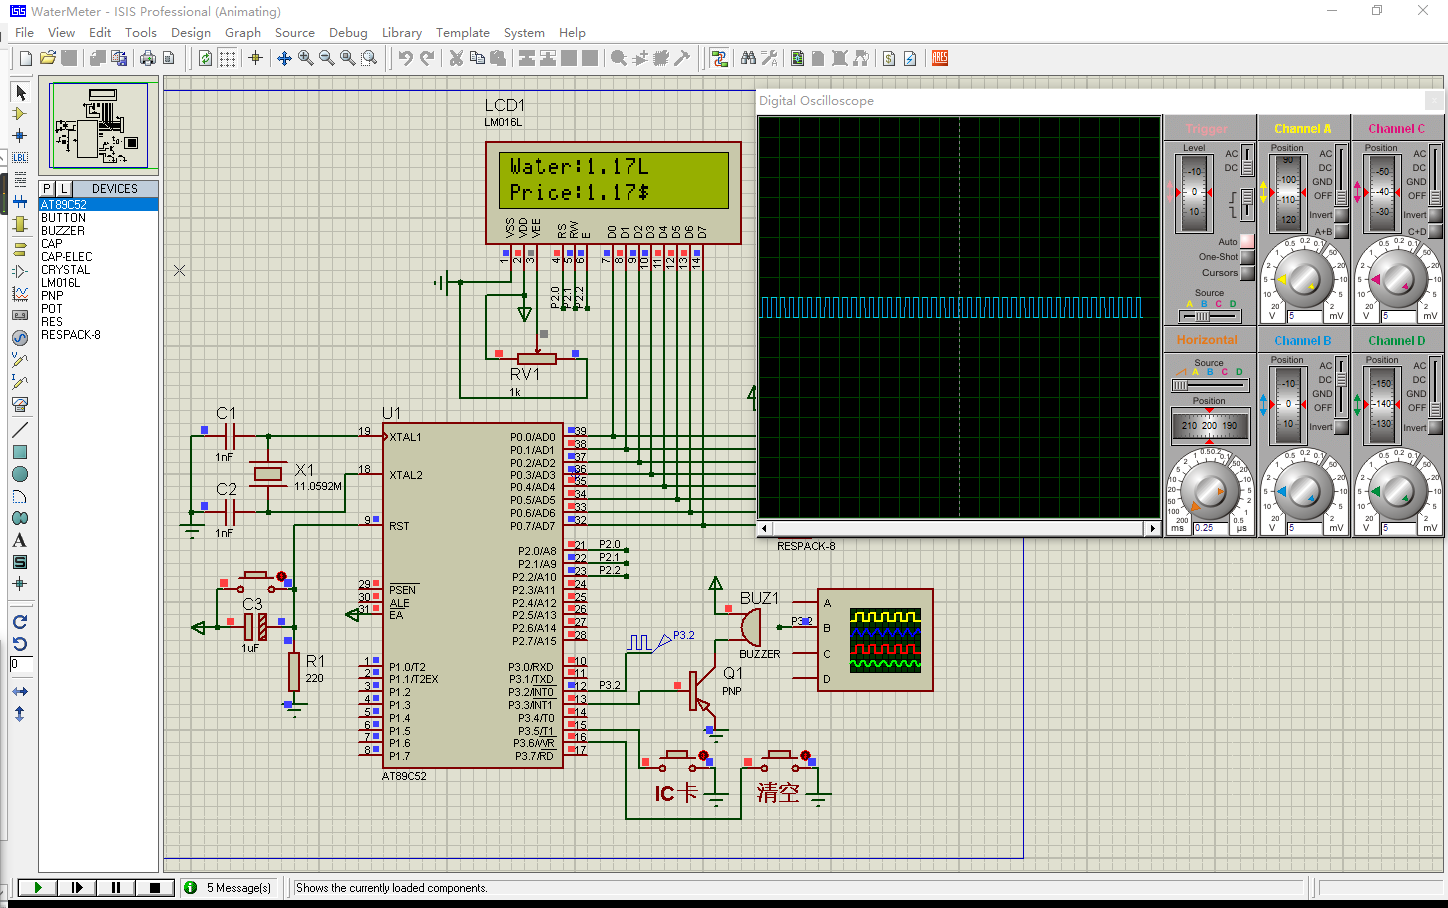Viewport: 1448px width, 908px height.
Task: Click Zoom to view entire sheet
Action: [347, 58]
